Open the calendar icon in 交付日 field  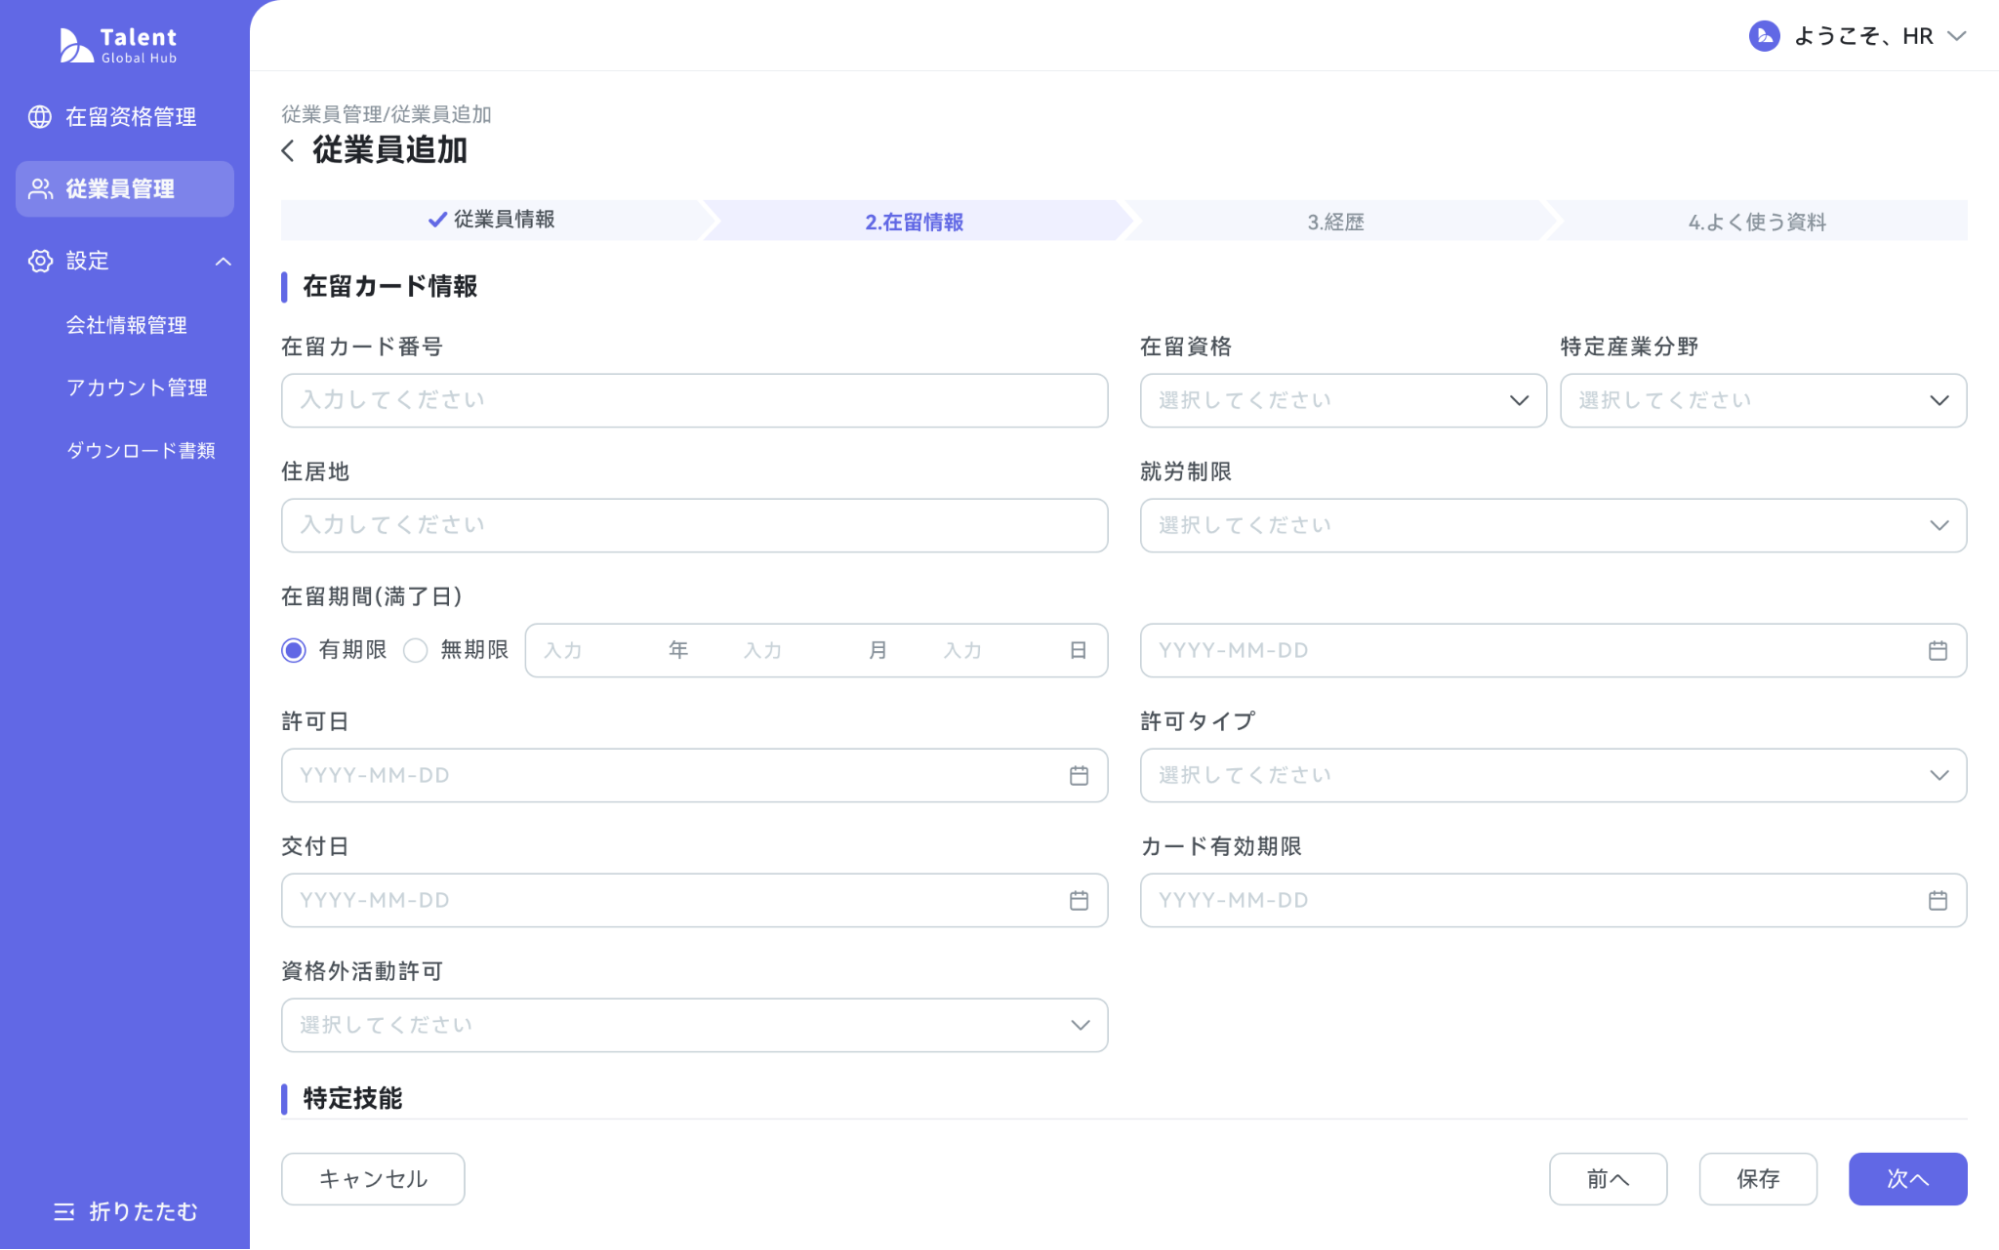click(1078, 901)
